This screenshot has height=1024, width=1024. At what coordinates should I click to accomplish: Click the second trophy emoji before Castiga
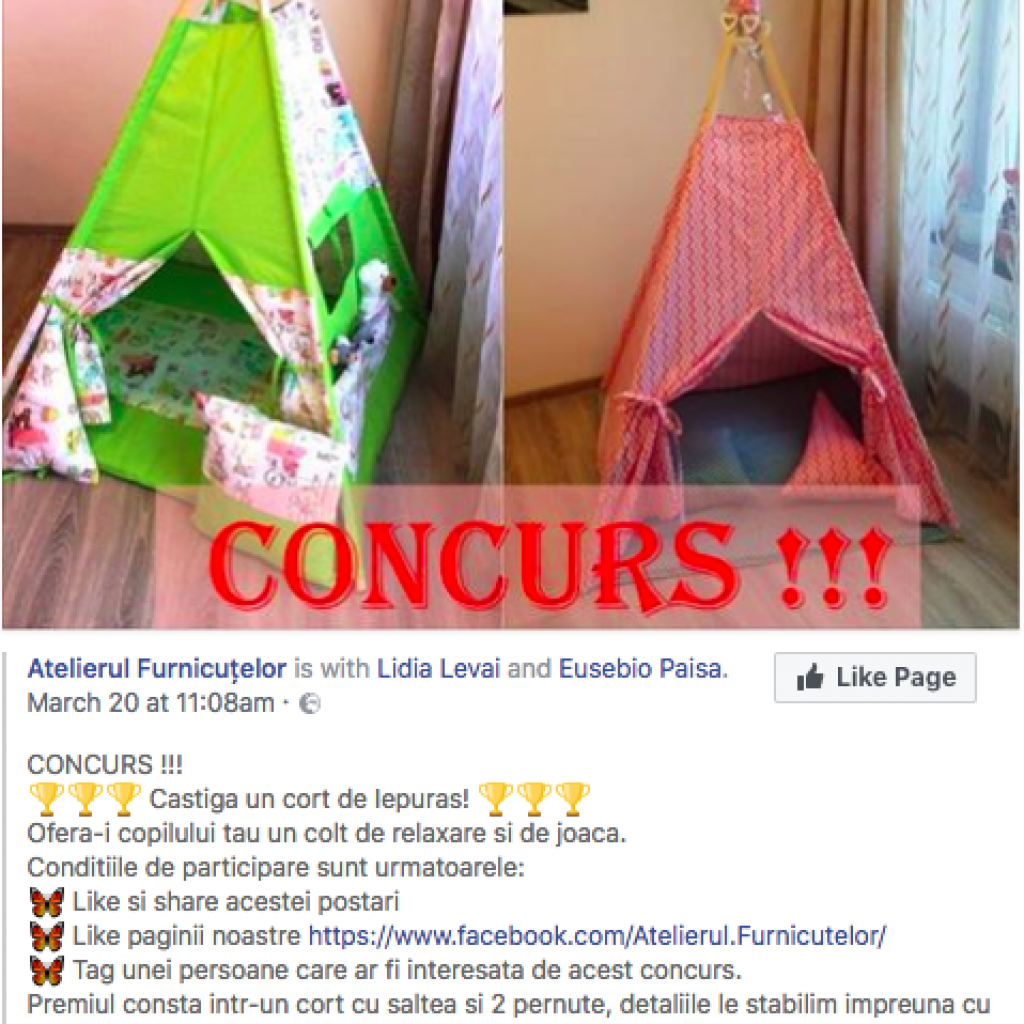point(85,799)
